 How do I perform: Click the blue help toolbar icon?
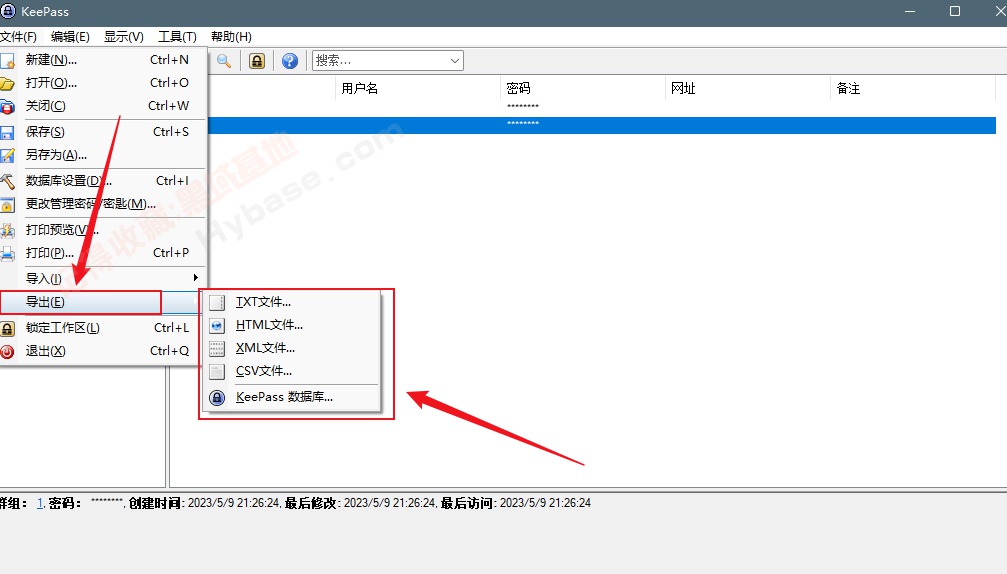point(290,61)
